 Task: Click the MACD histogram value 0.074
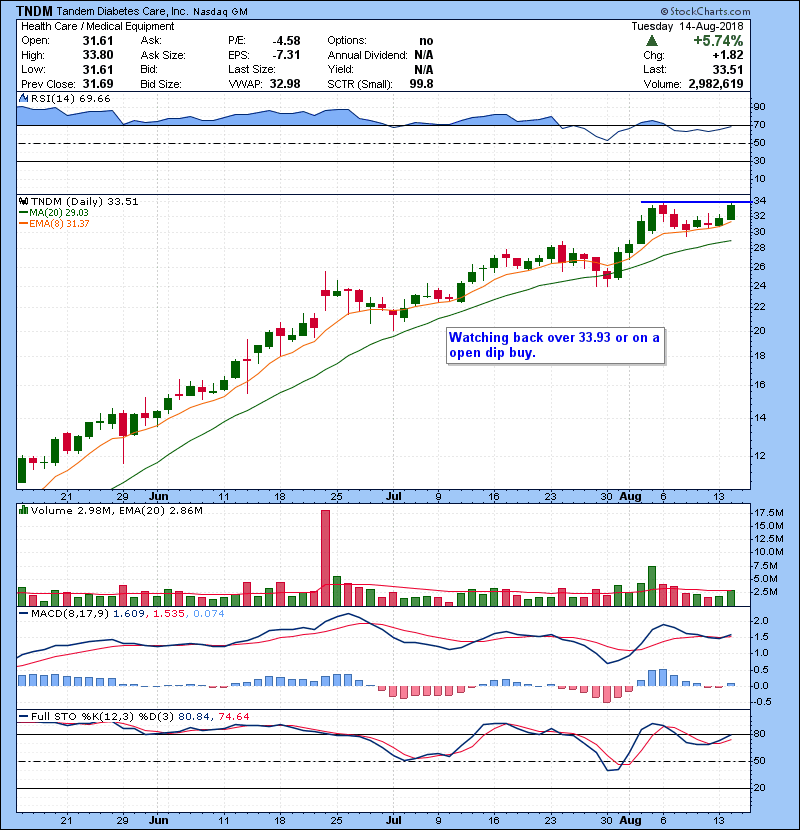tap(209, 614)
